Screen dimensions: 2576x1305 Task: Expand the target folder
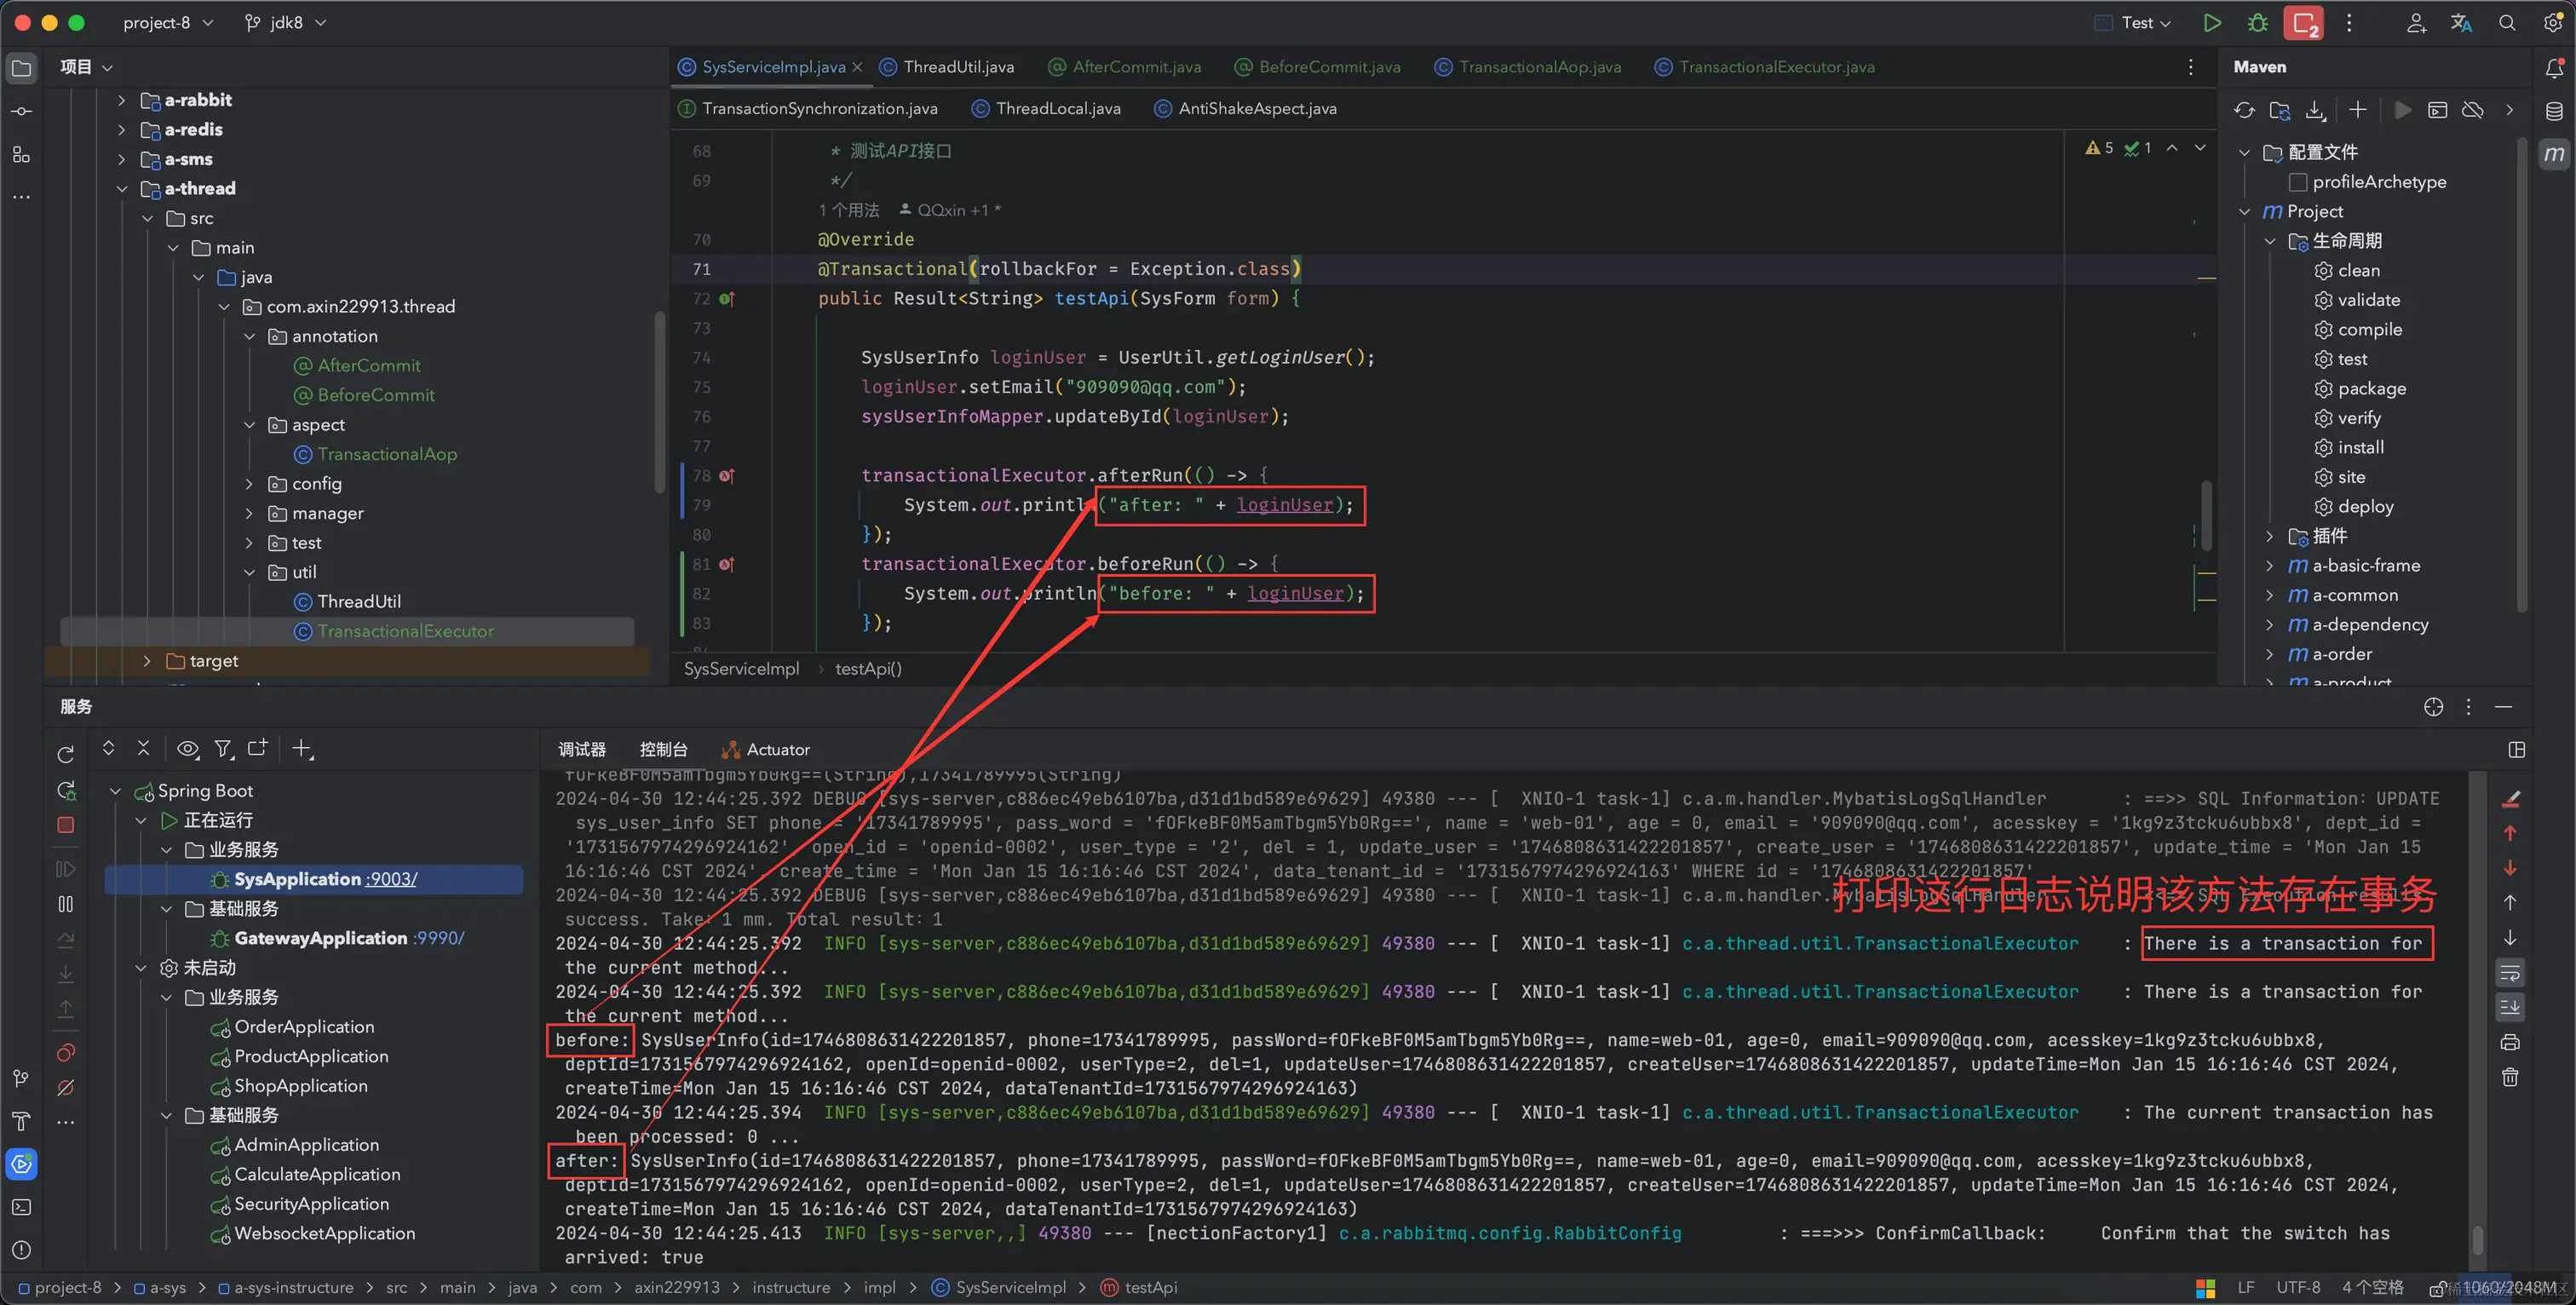[147, 661]
